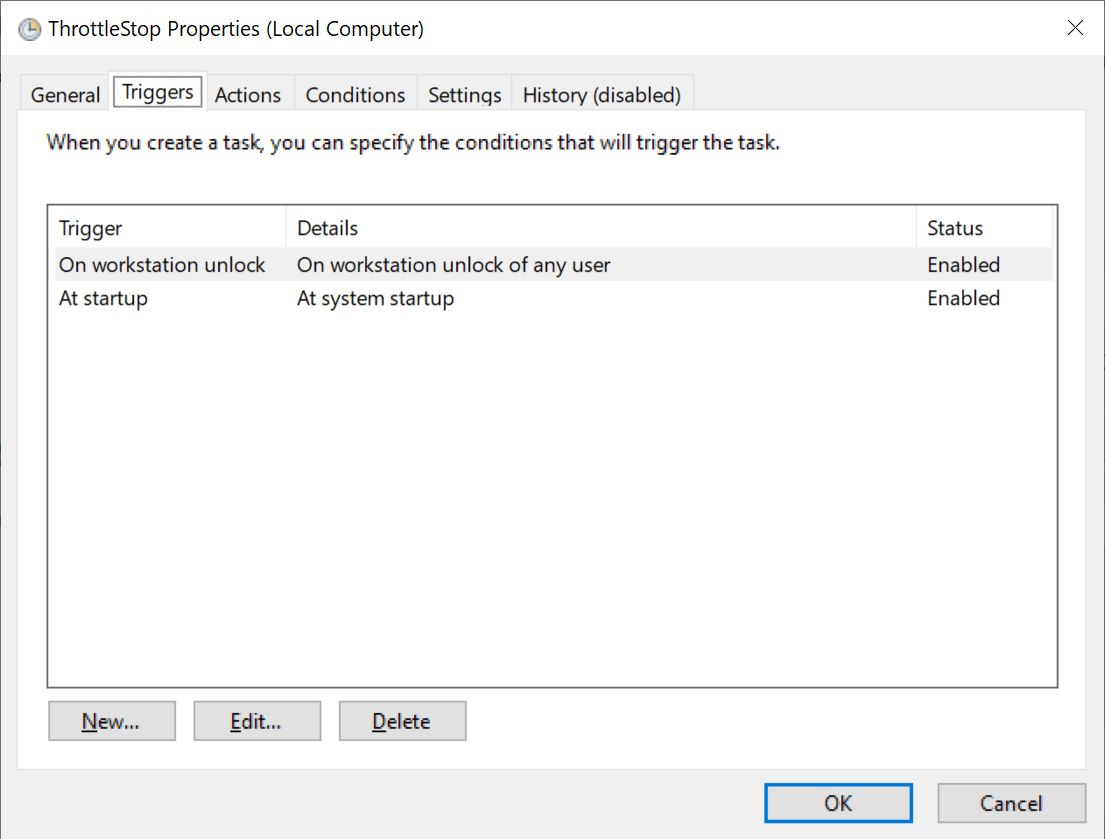
Task: Confirm changes with OK
Action: [x=838, y=803]
